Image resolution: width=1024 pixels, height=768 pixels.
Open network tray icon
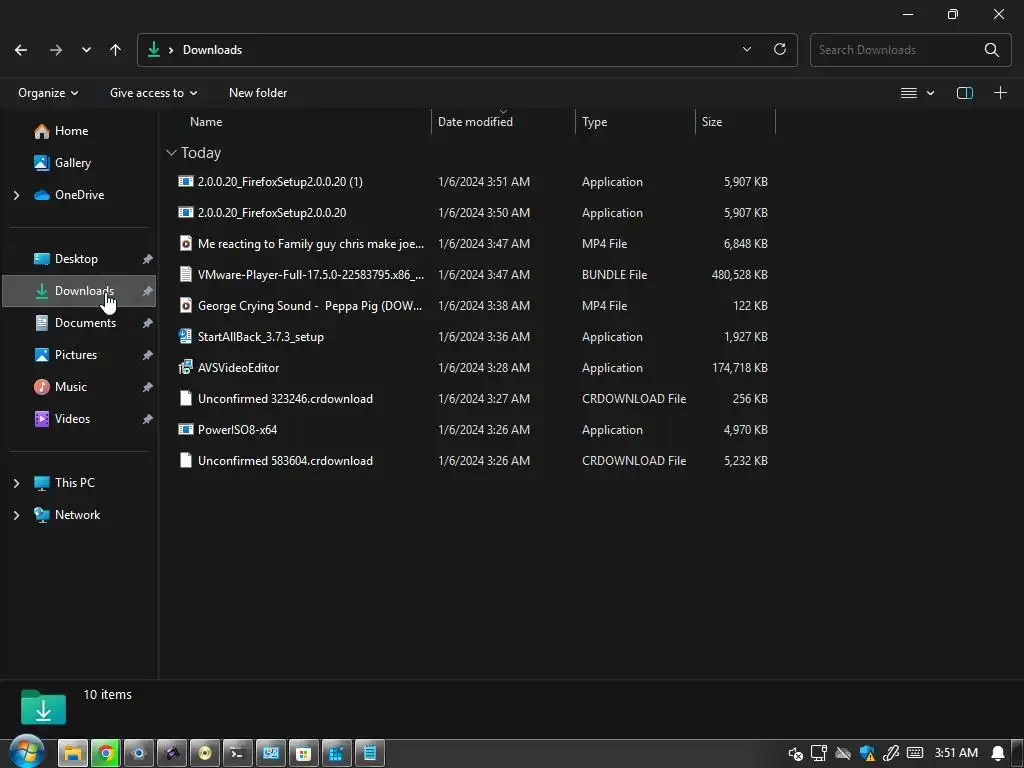819,754
